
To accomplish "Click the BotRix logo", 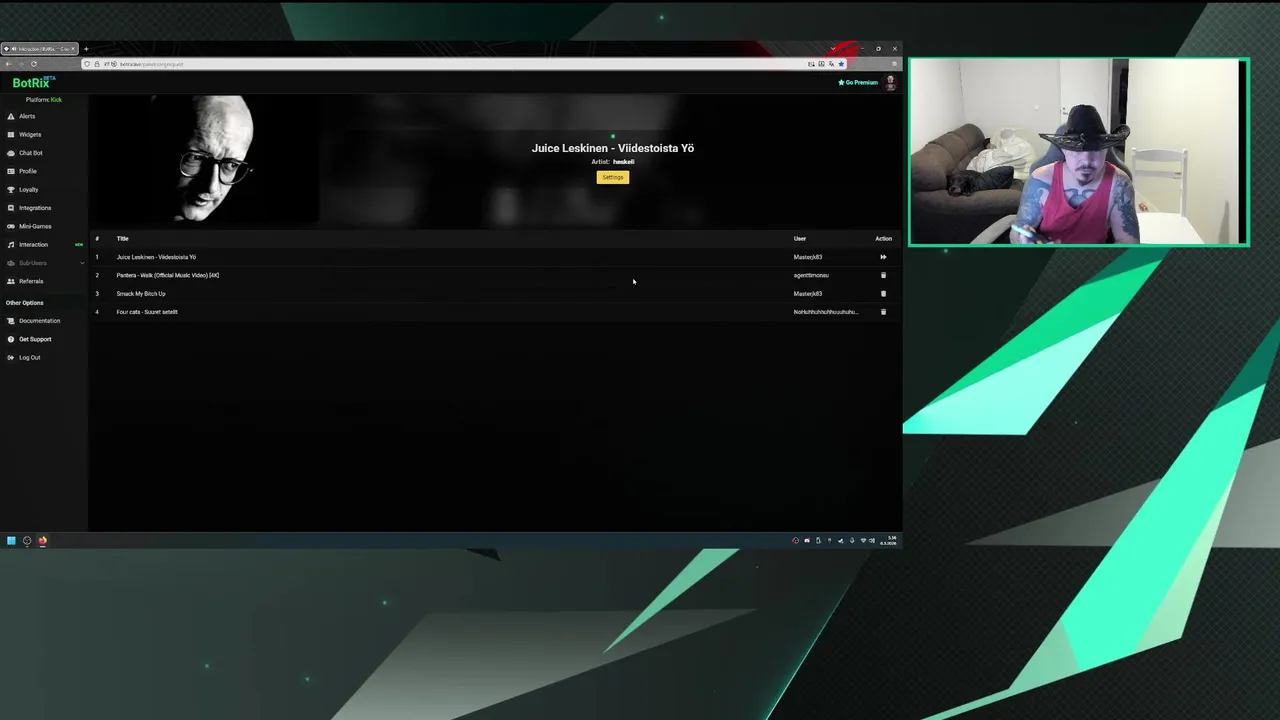I will pyautogui.click(x=33, y=83).
